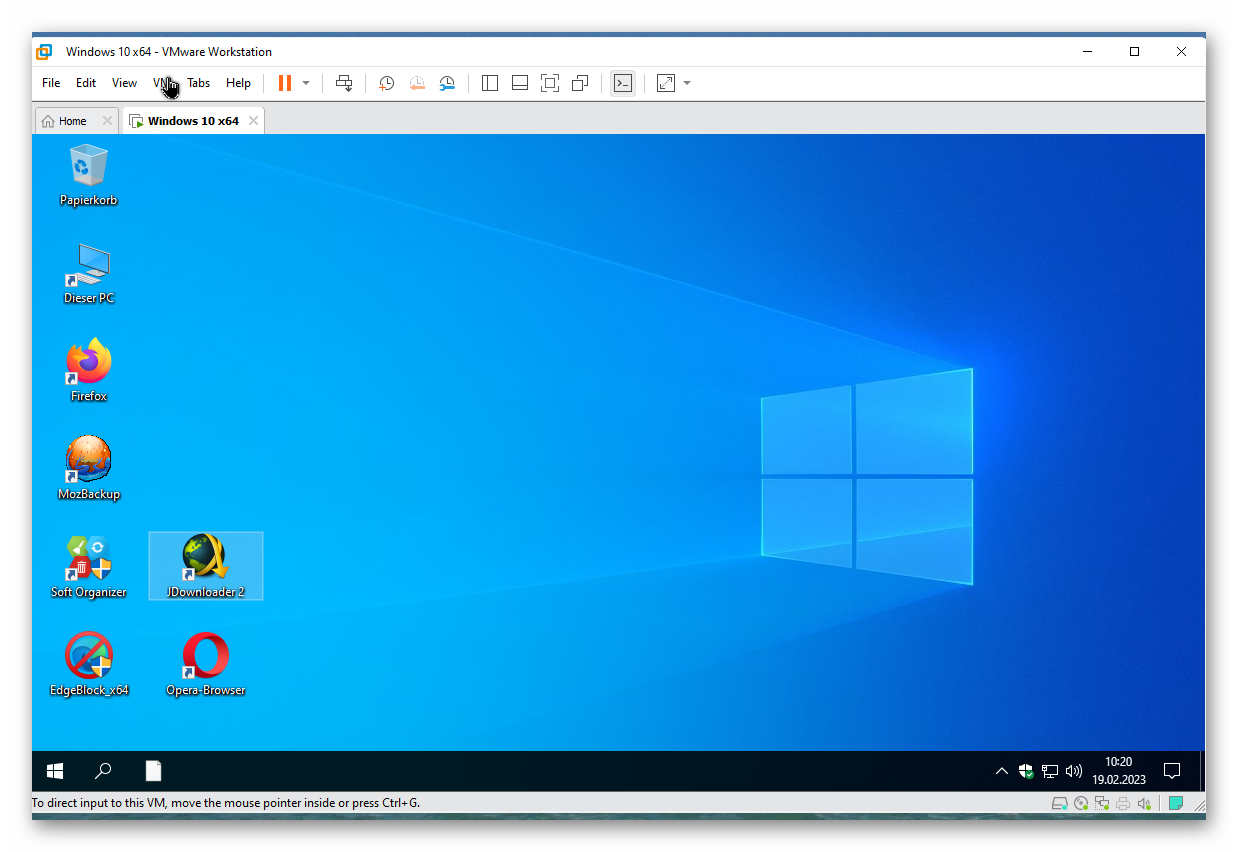
Task: Select the Papierkorb recycle bin icon
Action: pyautogui.click(x=89, y=174)
